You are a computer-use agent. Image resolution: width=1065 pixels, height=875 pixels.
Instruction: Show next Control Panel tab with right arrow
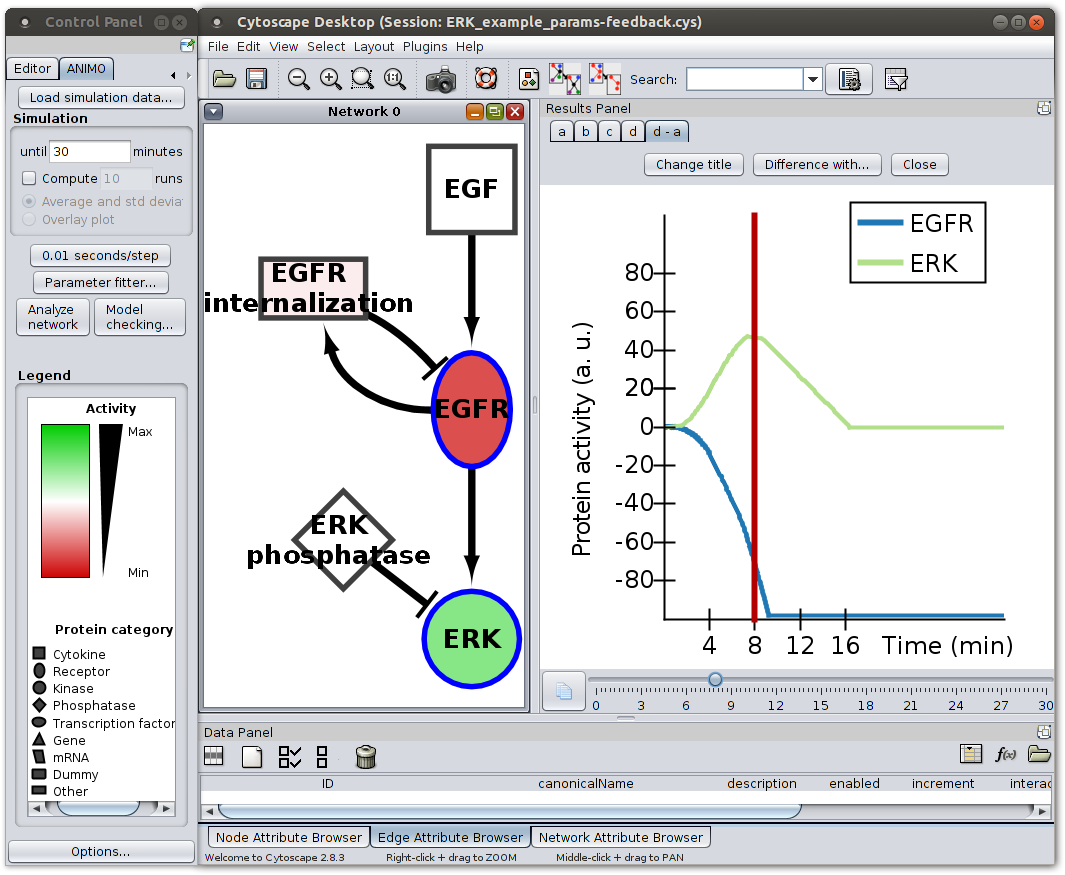click(189, 75)
